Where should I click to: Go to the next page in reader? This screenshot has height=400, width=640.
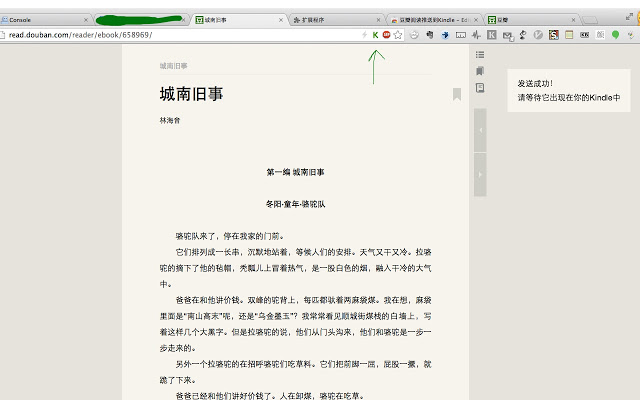tap(480, 175)
